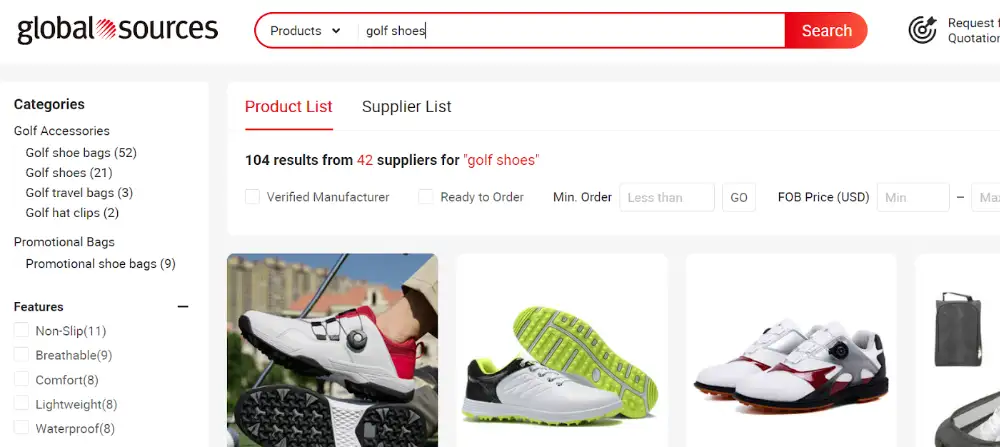Click the Global Sources logo
This screenshot has height=447, width=1000.
tap(117, 30)
